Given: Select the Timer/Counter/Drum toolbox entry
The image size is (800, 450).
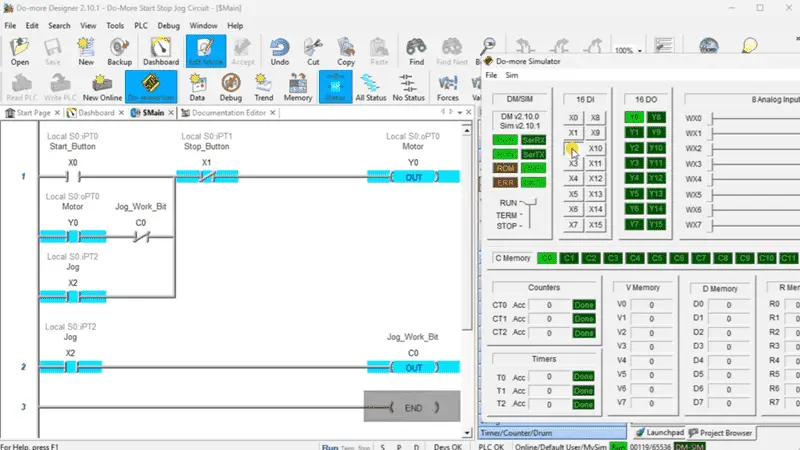Looking at the screenshot, I should click(x=553, y=433).
